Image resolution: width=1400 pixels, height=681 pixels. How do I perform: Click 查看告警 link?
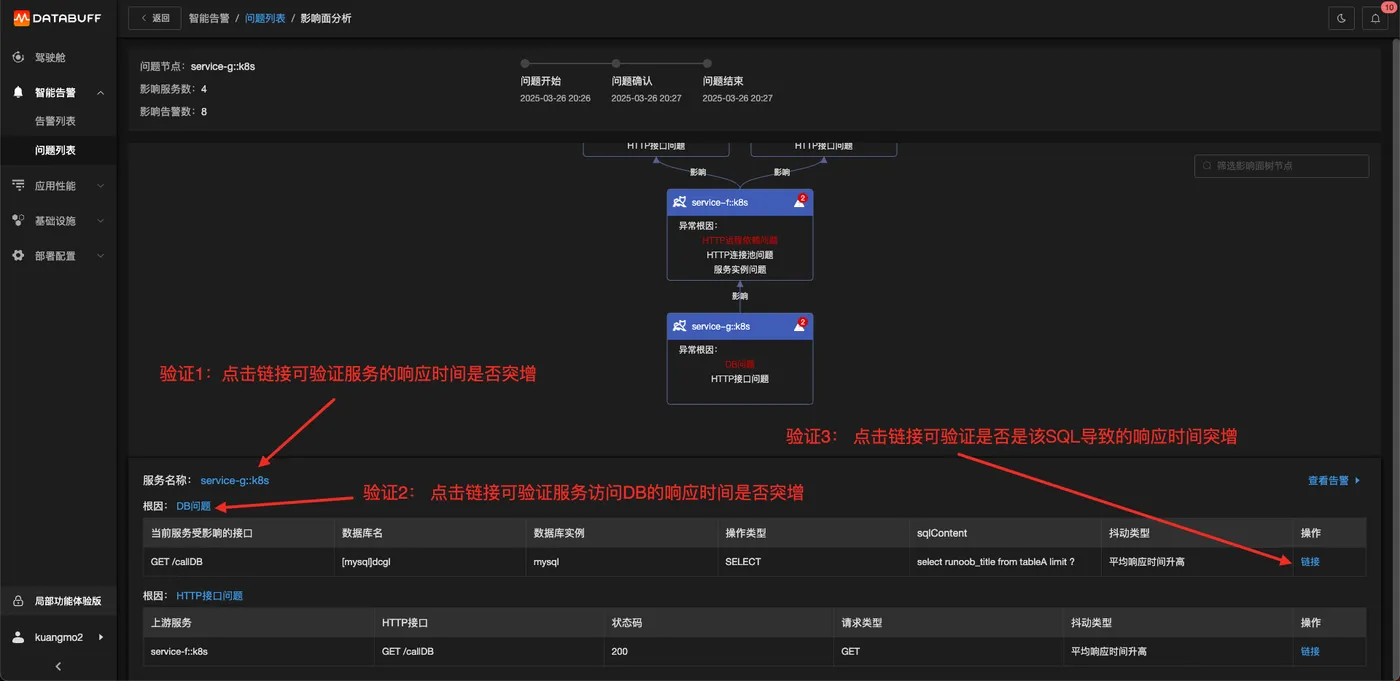(x=1334, y=480)
